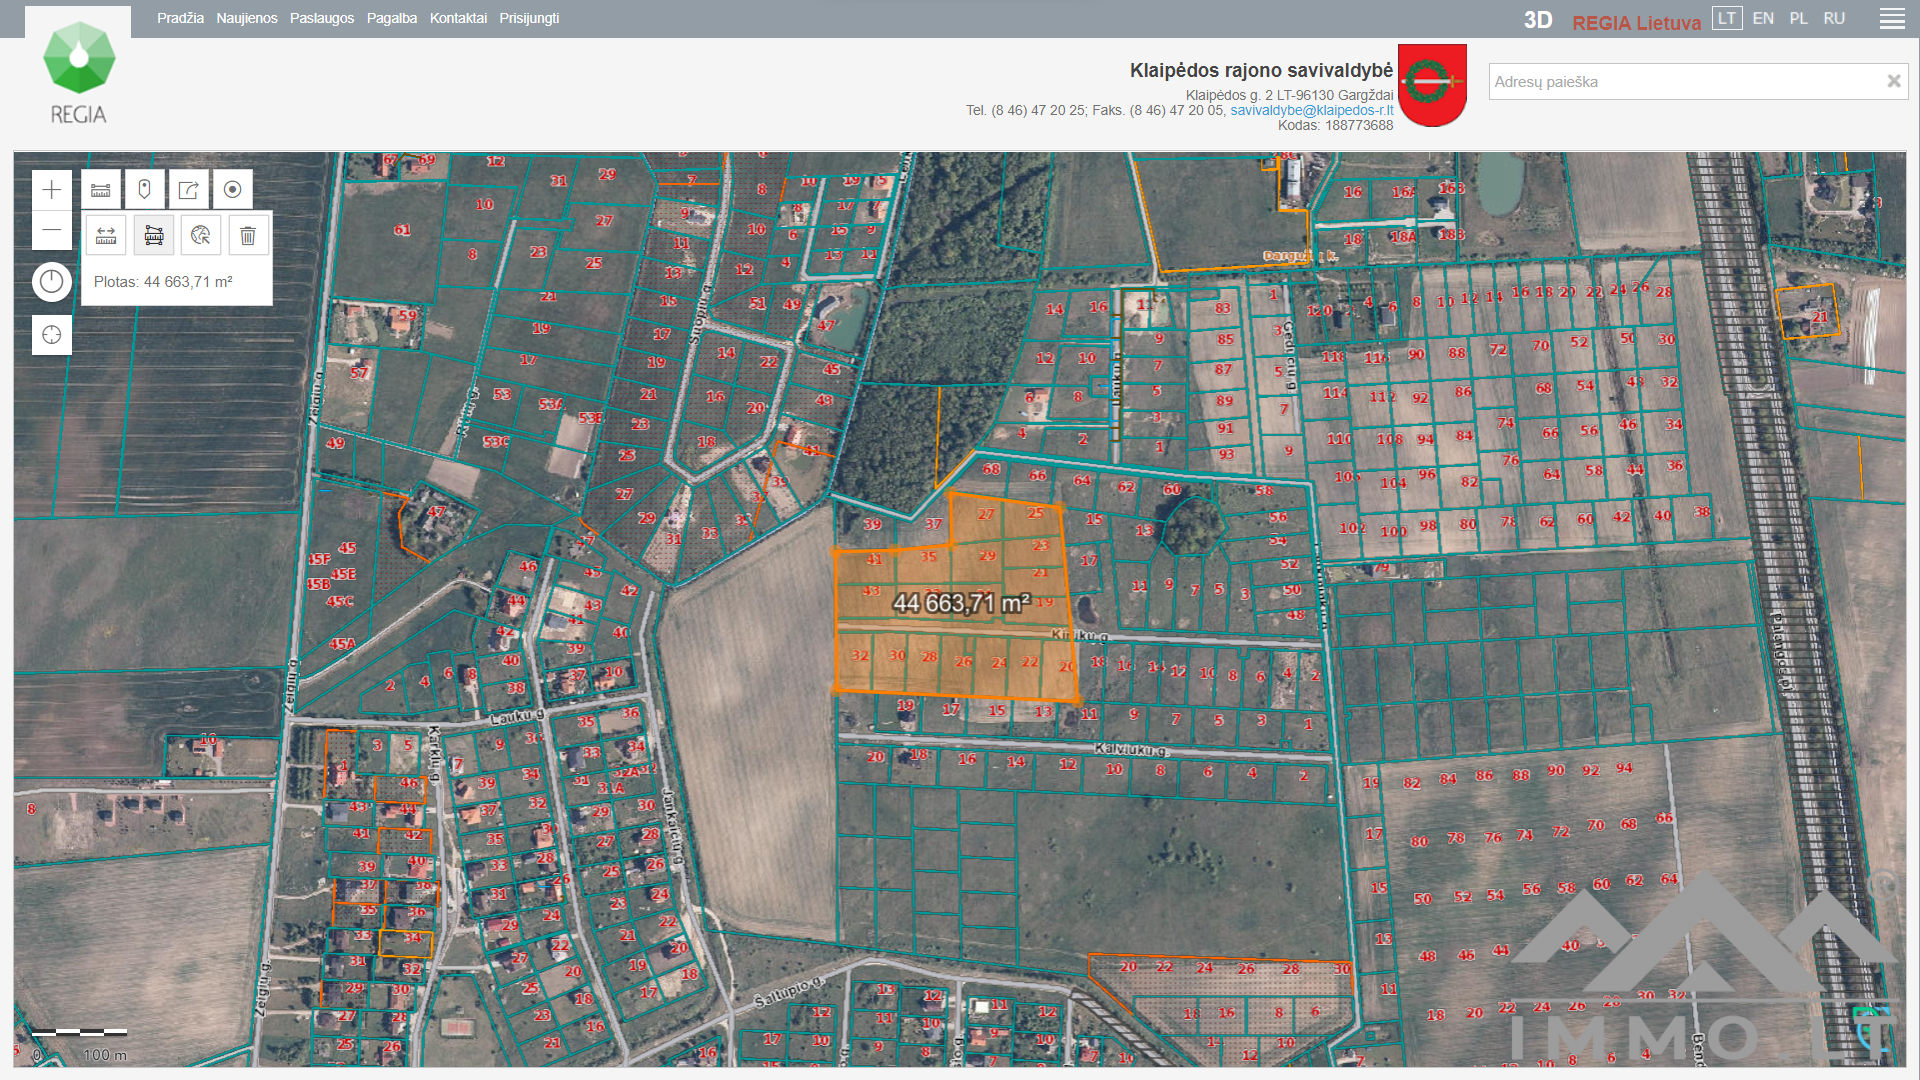1920x1080 pixels.
Task: Select the globe pointer measurement tool
Action: point(201,236)
